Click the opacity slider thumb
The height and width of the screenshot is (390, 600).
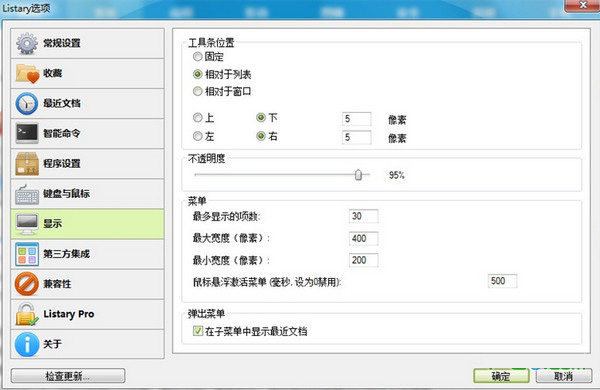[x=358, y=175]
